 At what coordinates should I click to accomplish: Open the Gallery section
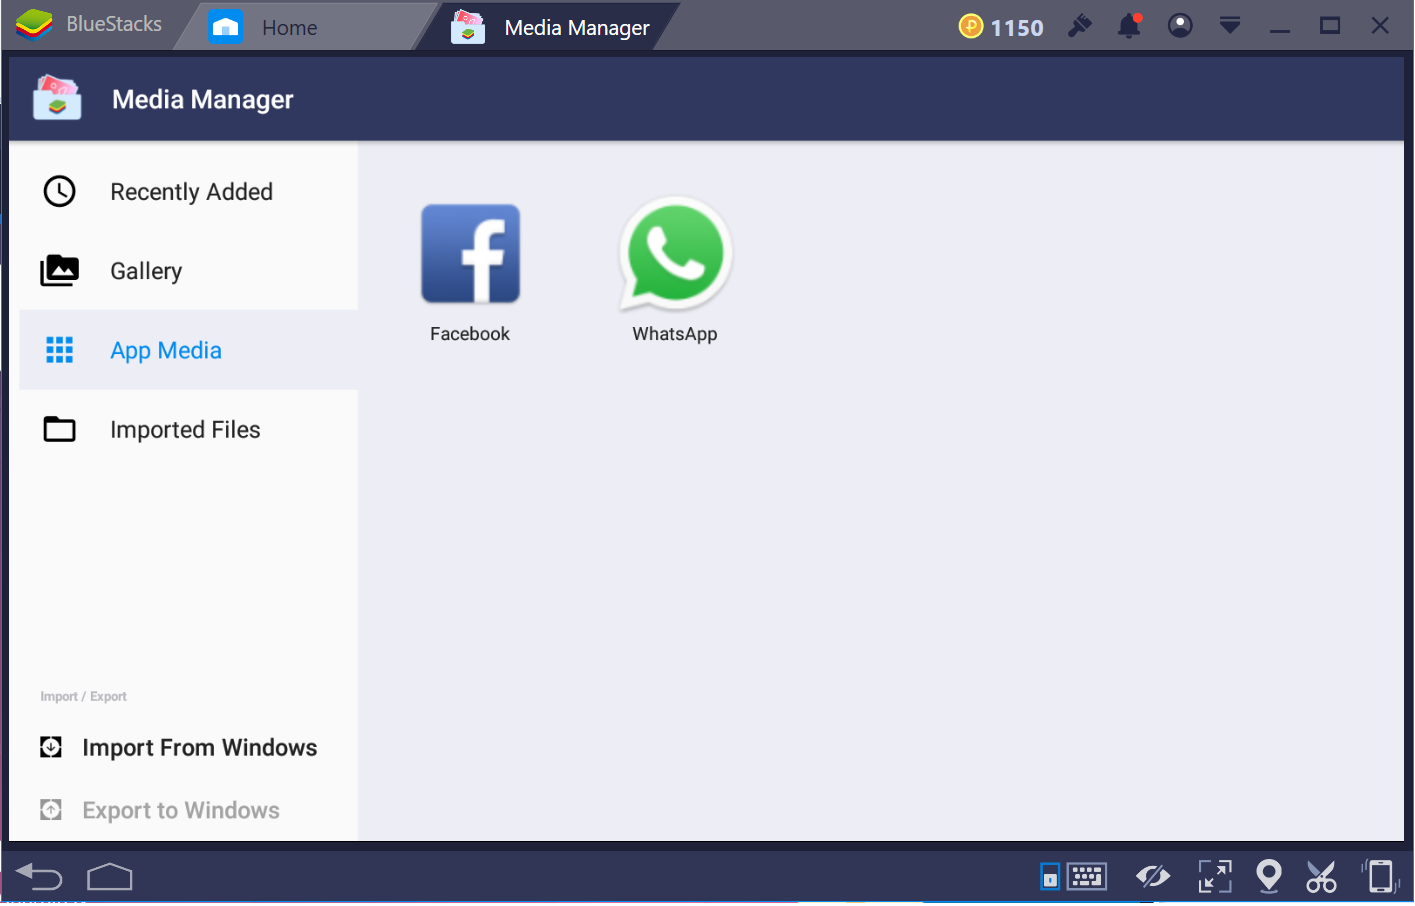(189, 270)
